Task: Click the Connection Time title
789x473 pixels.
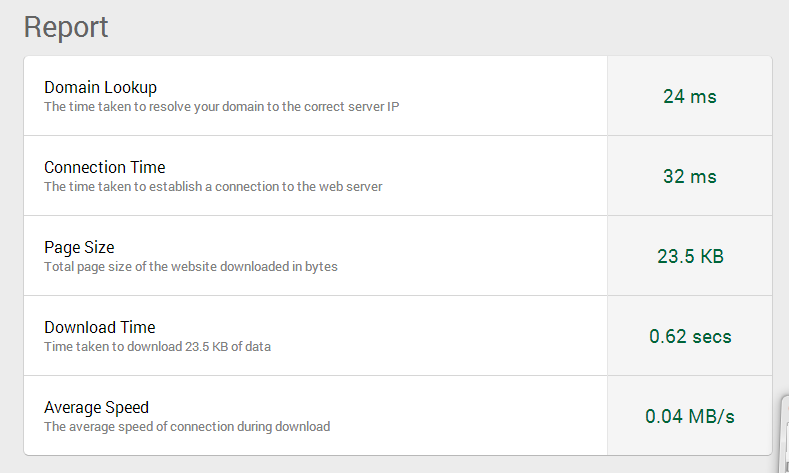Action: (105, 167)
